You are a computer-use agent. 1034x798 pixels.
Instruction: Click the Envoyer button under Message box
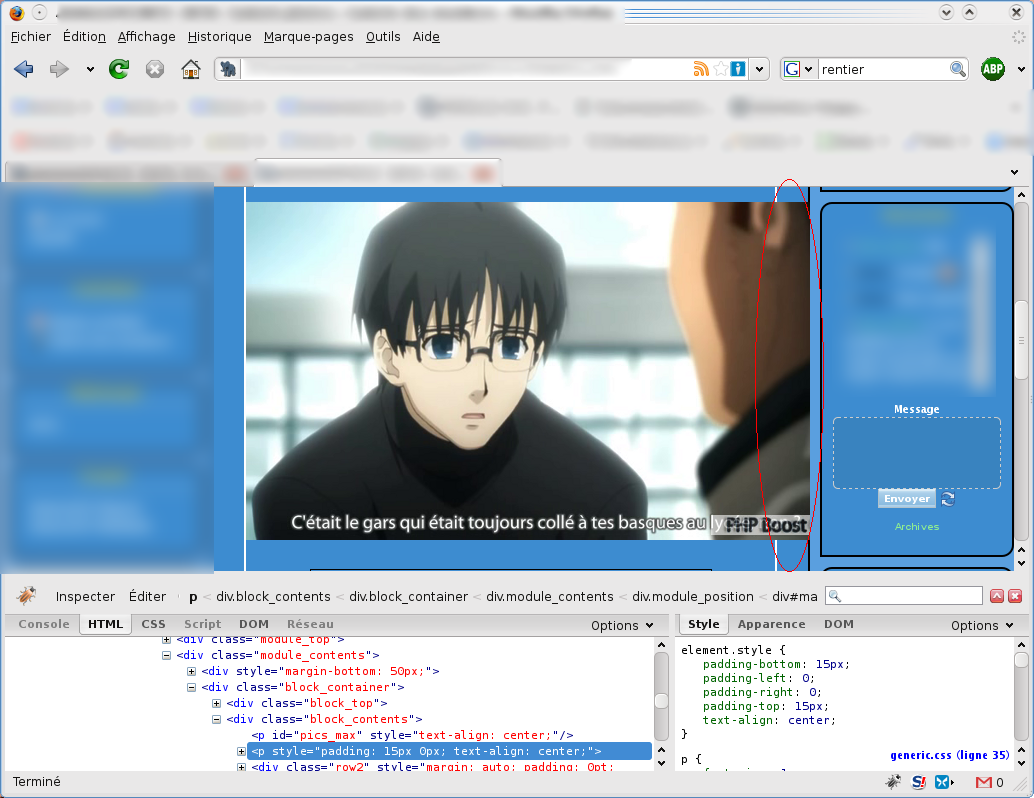pos(907,499)
